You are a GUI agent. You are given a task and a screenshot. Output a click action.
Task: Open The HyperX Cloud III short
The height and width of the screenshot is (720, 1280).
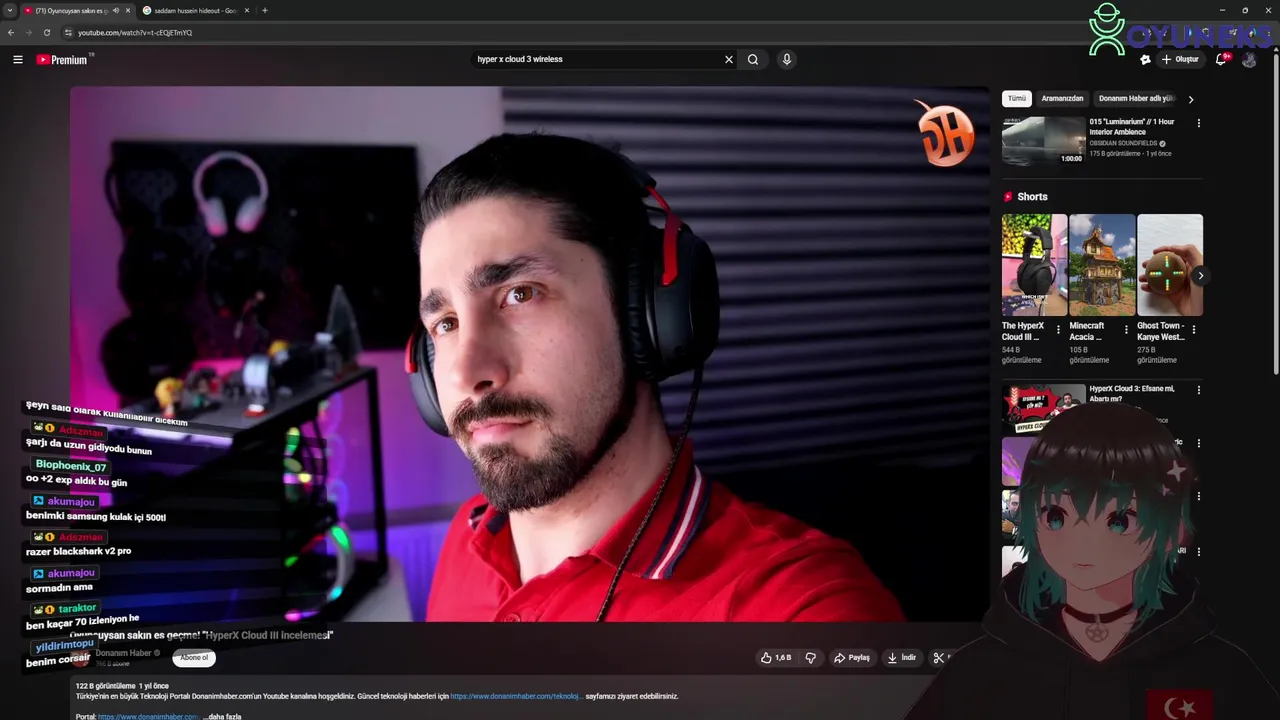pos(1034,265)
